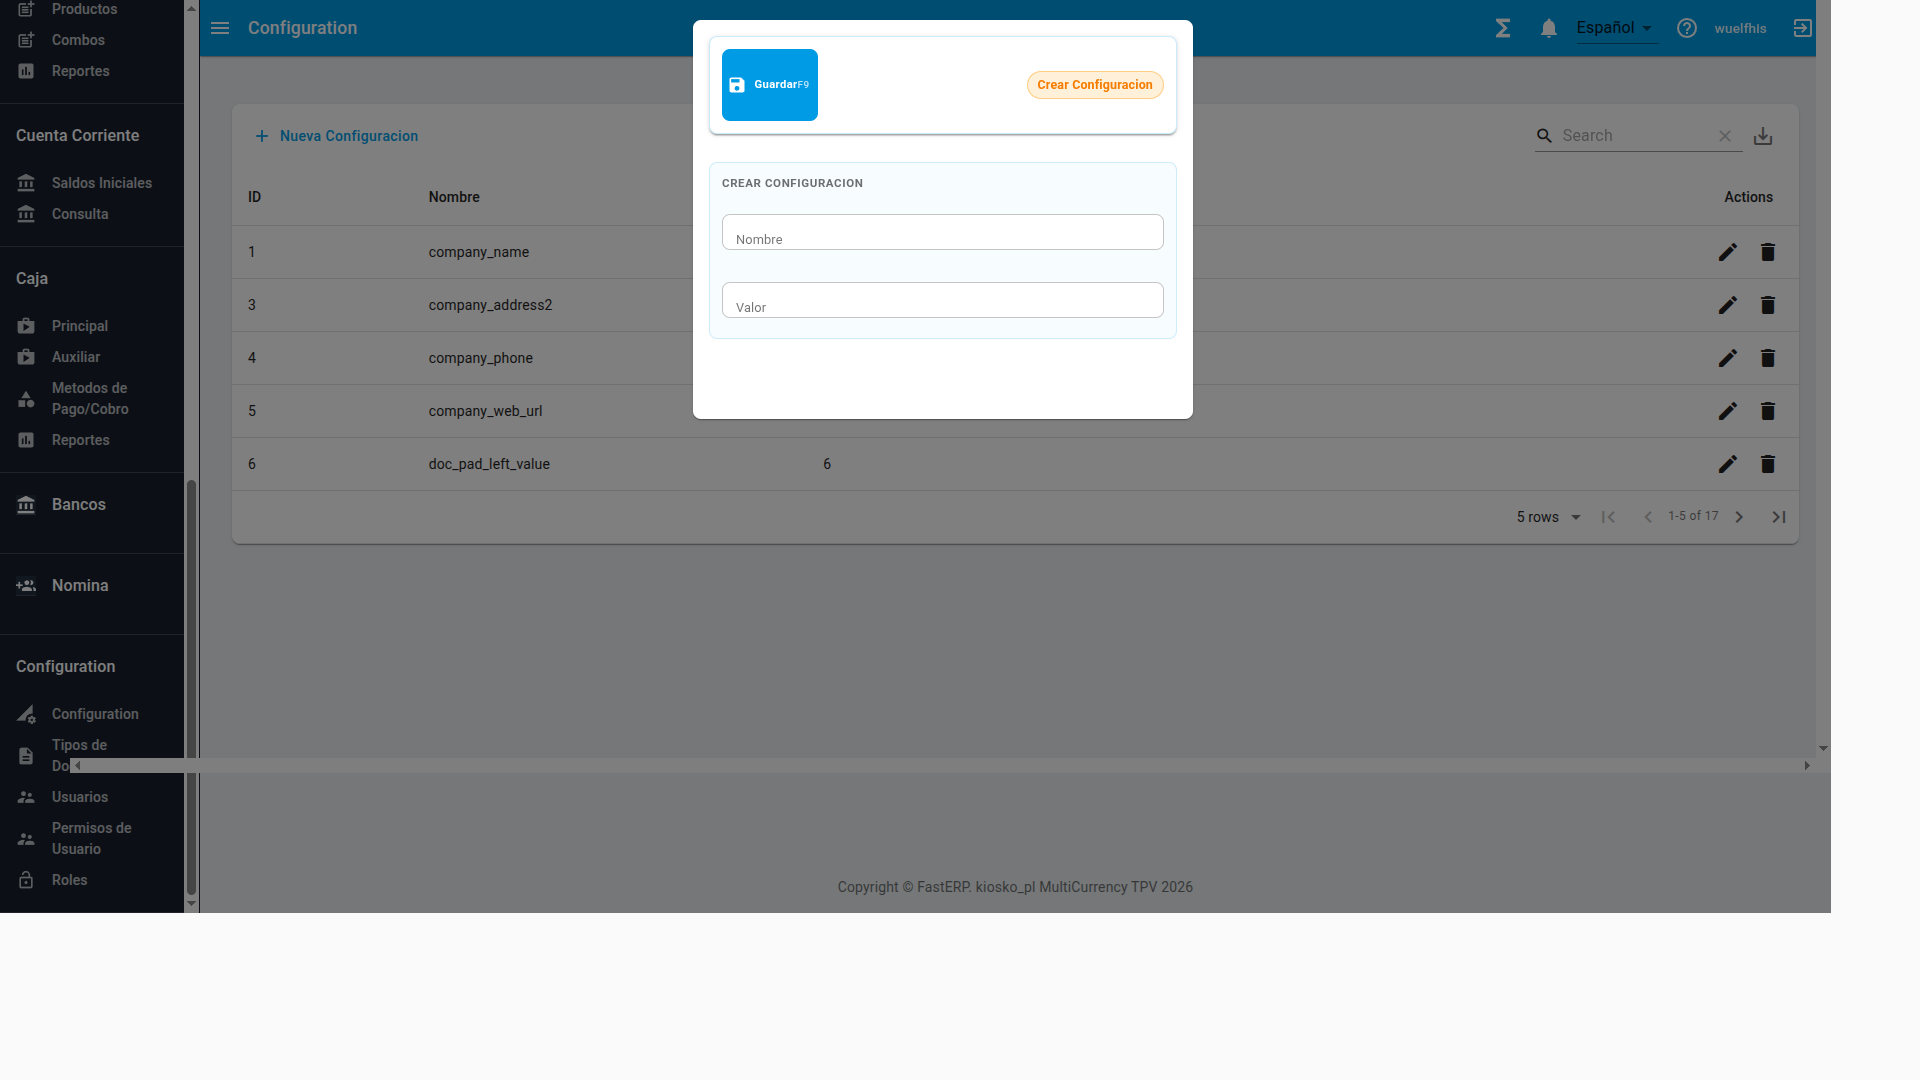1920x1080 pixels.
Task: Edit the company_web_url row
Action: (x=1728, y=411)
